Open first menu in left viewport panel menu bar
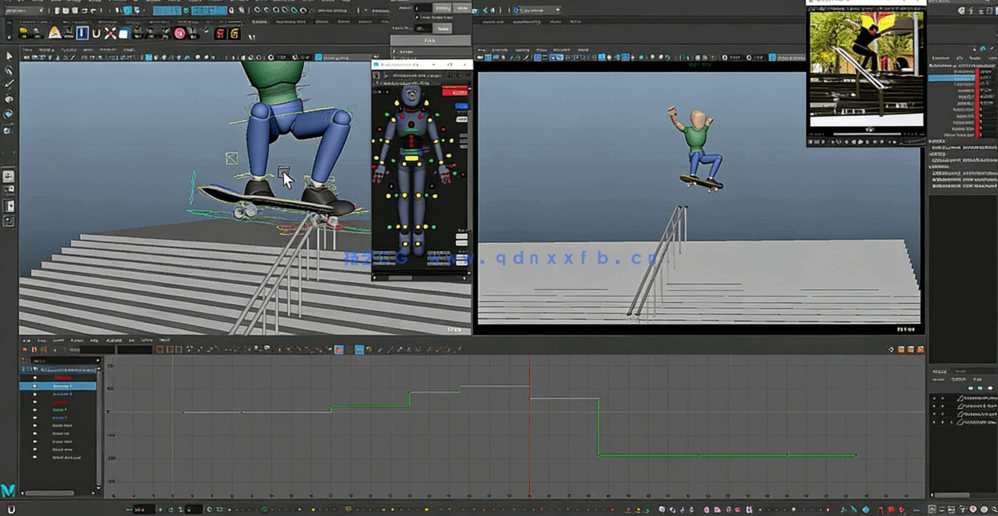 tap(27, 48)
